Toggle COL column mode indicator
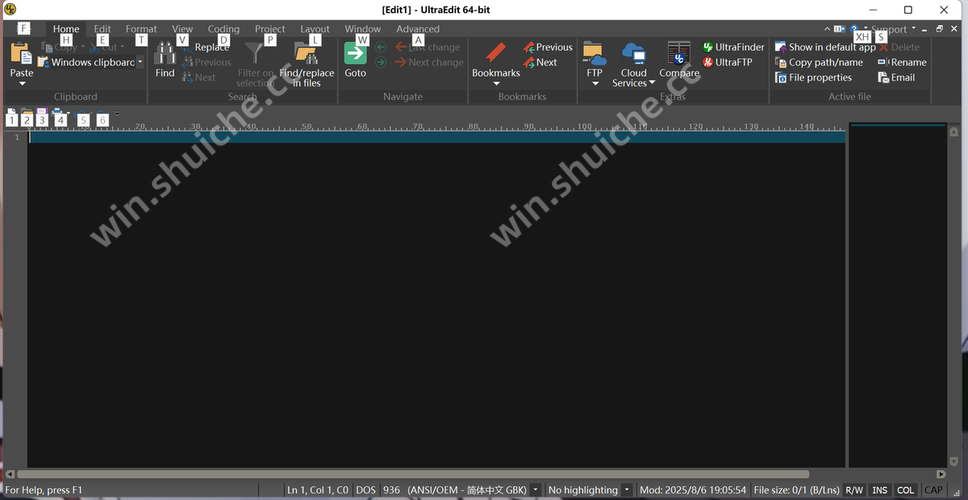This screenshot has height=500, width=968. 906,490
